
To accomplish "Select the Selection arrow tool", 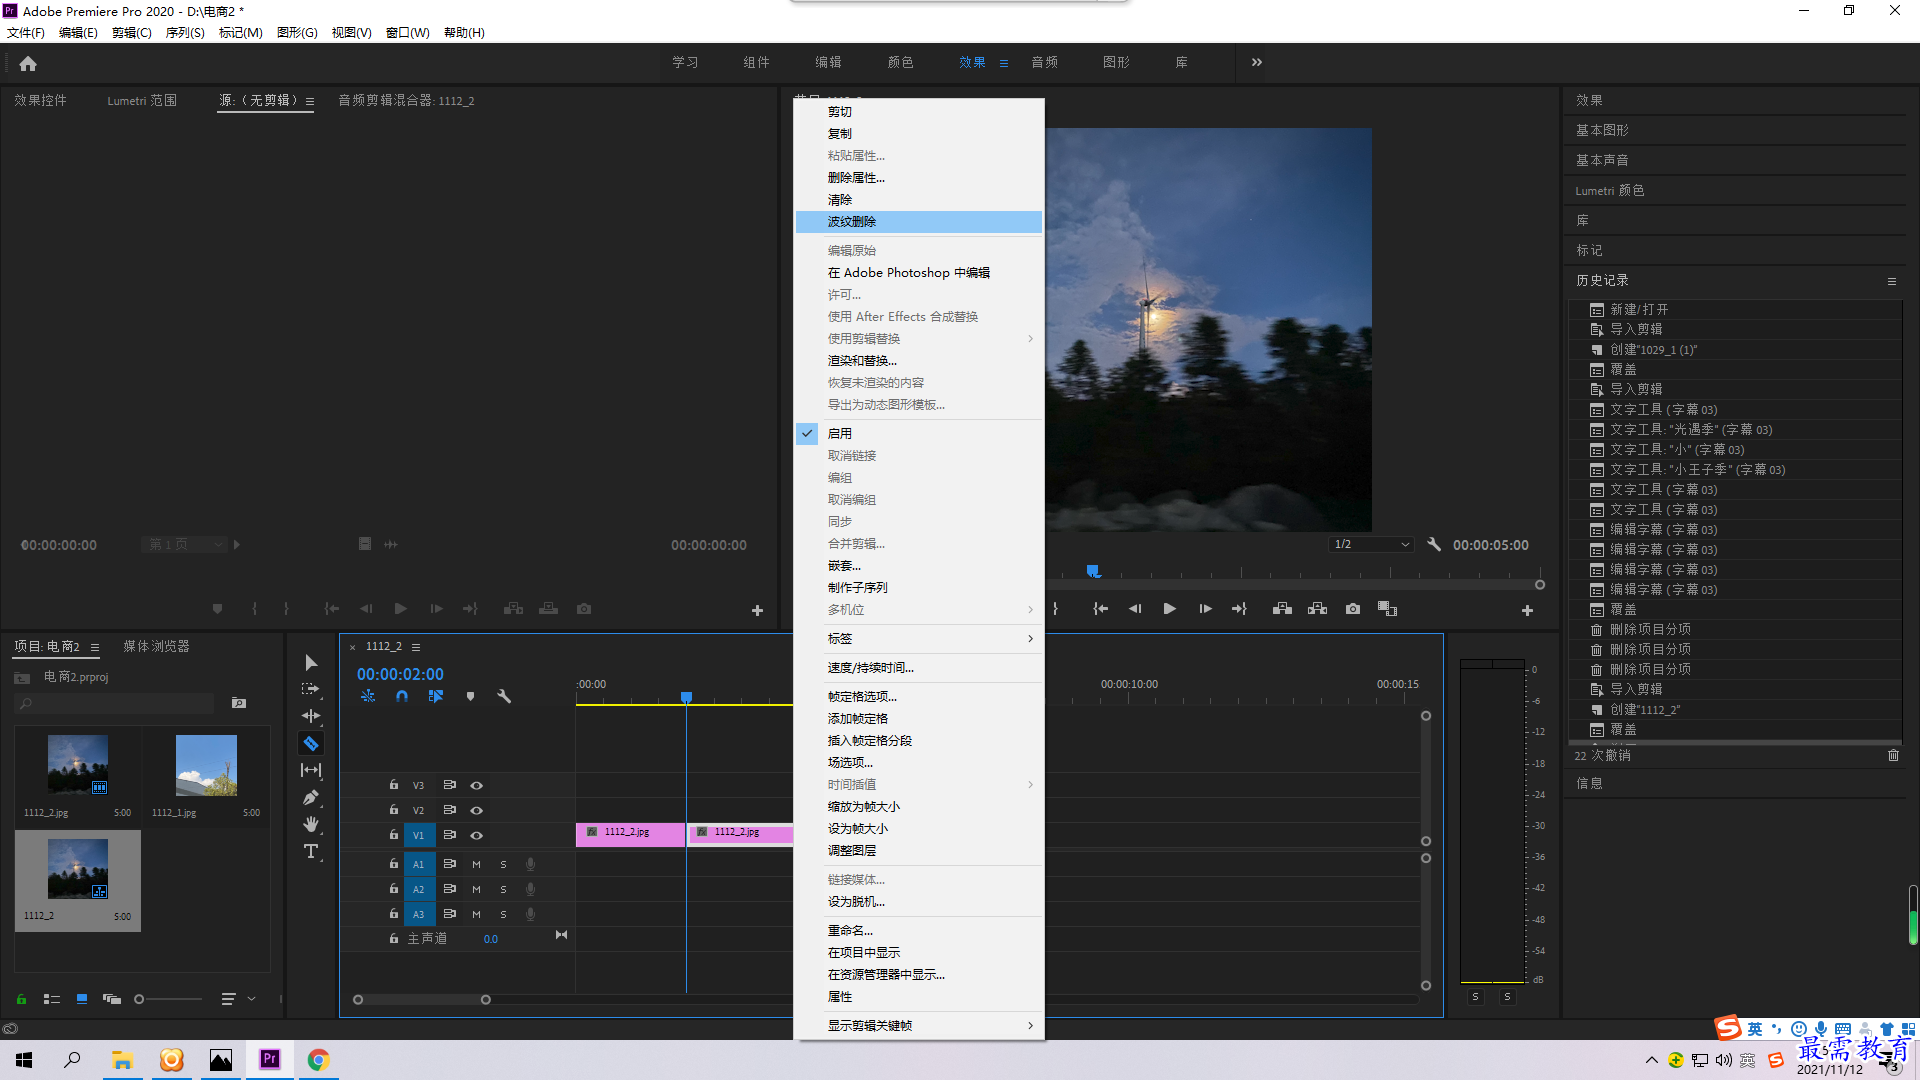I will pyautogui.click(x=311, y=663).
